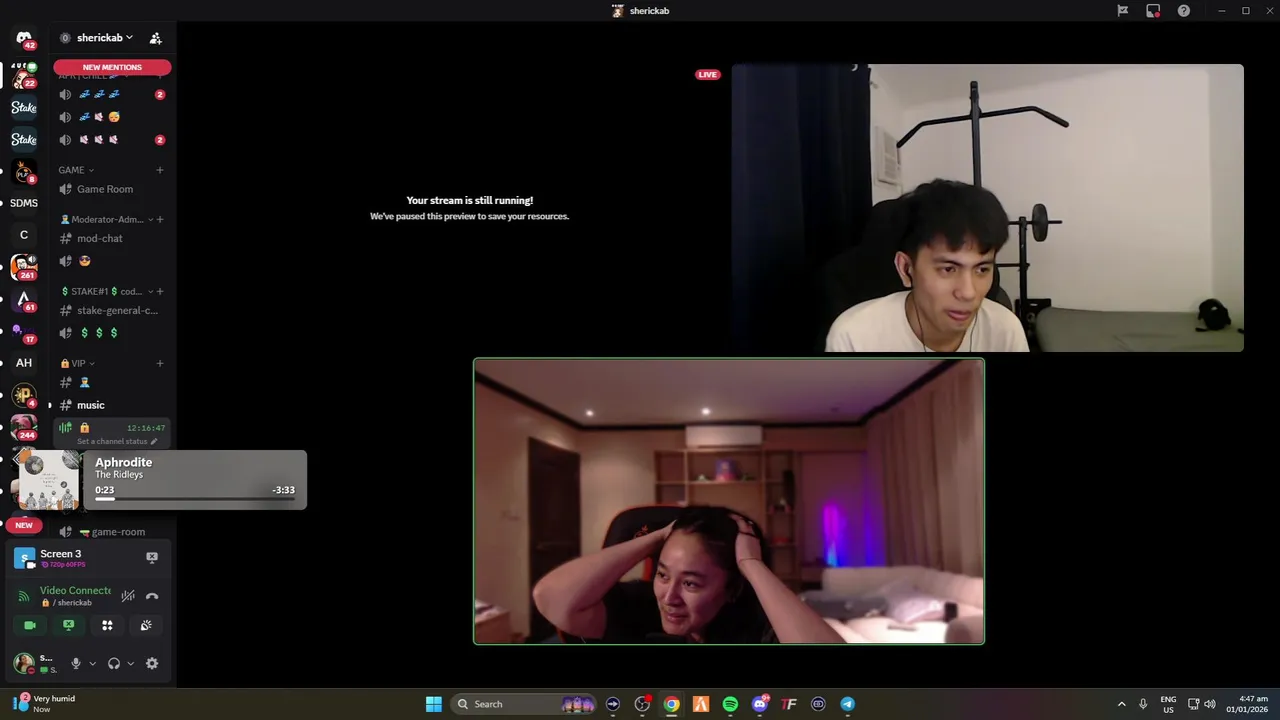This screenshot has width=1280, height=720.
Task: Open the server with badge 8
Action: click(x=24, y=171)
